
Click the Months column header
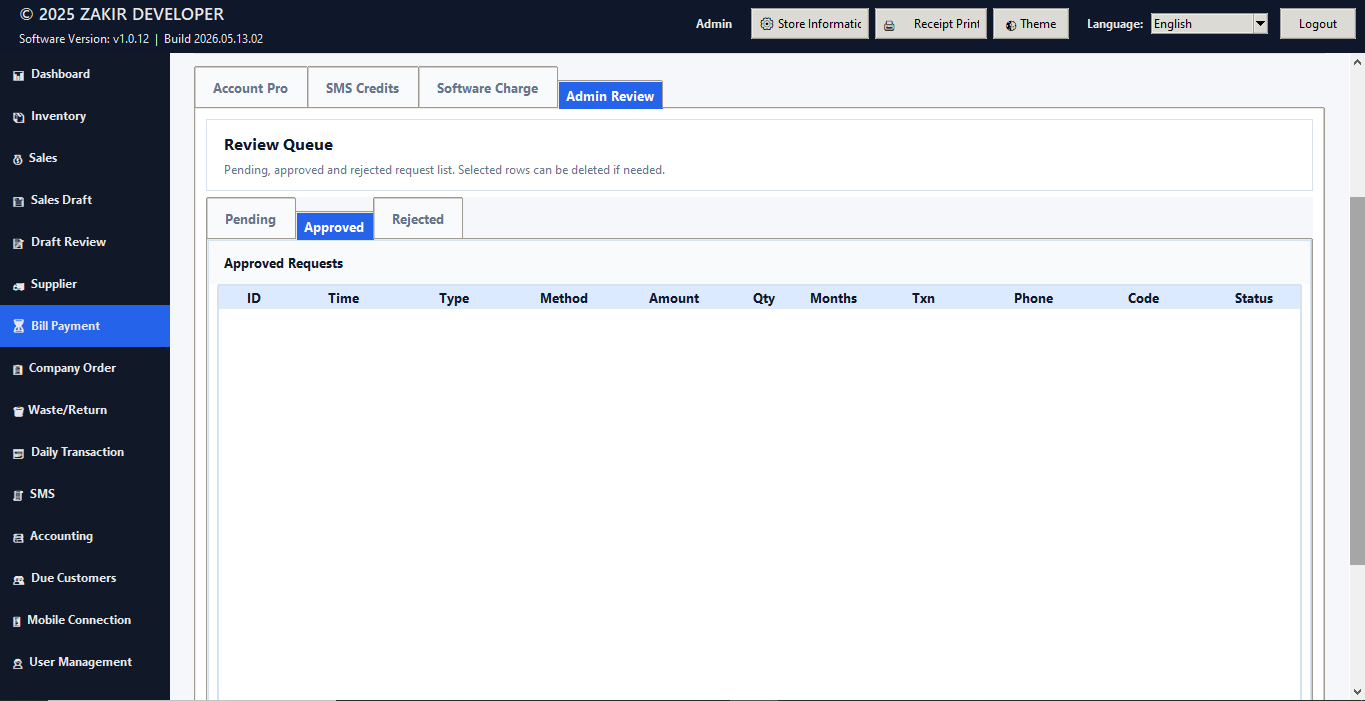(x=834, y=298)
